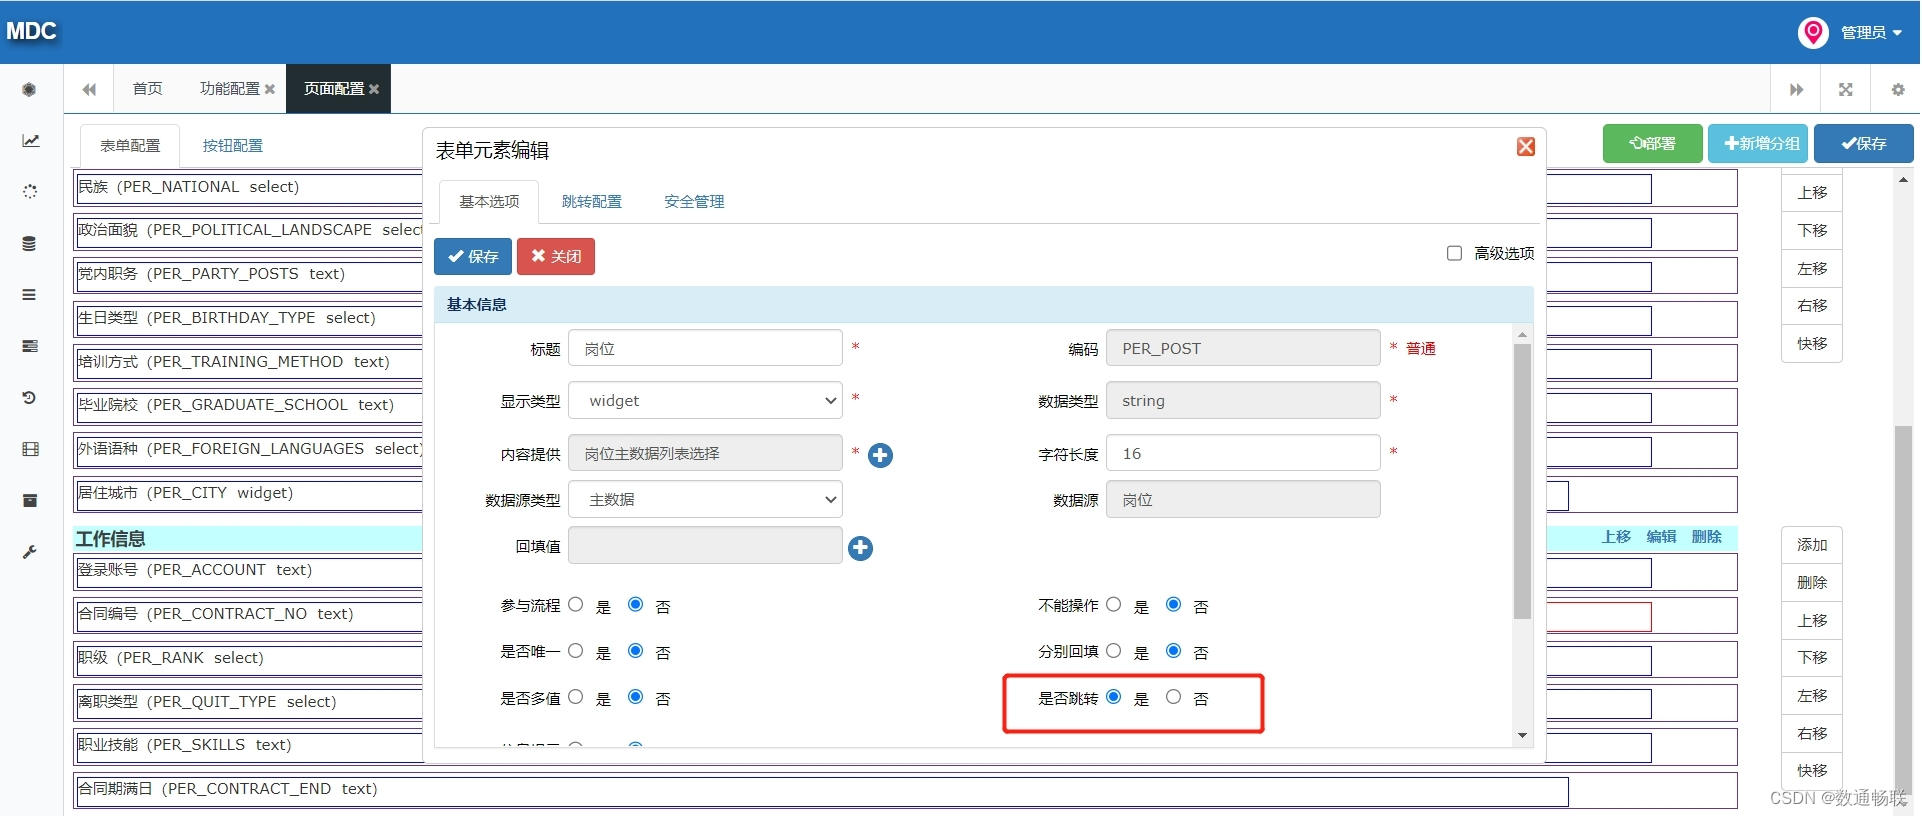Click the 编码 field showing PER_POST
This screenshot has width=1922, height=816.
1243,349
